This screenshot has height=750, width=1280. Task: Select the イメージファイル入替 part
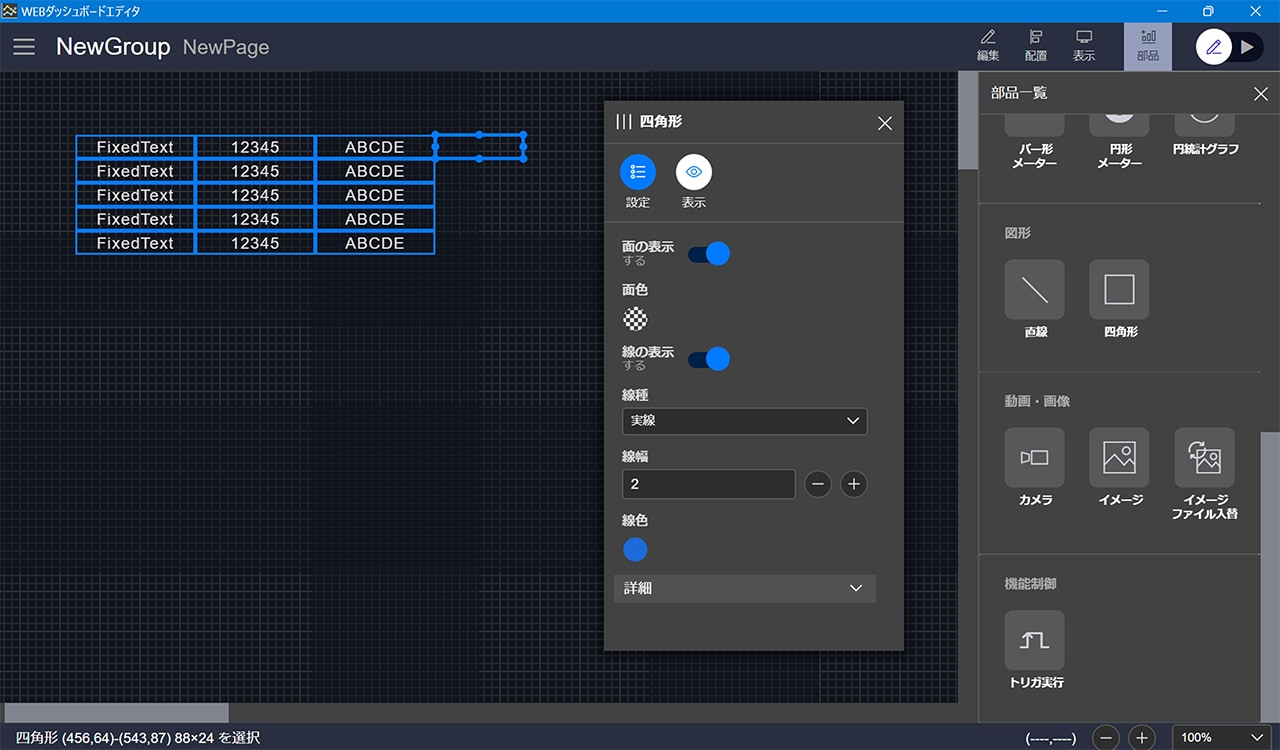[1204, 458]
